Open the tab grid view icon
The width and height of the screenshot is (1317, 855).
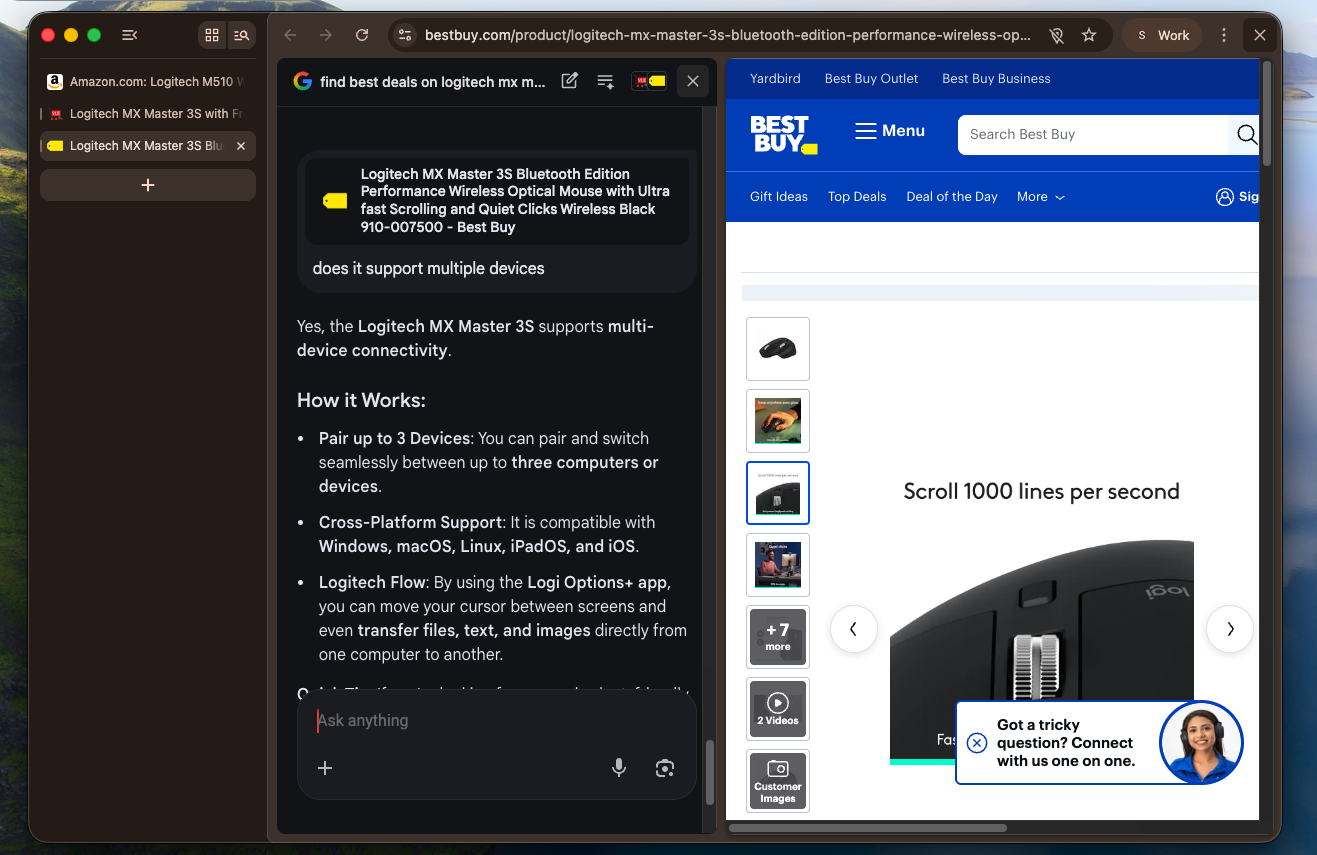coord(212,35)
